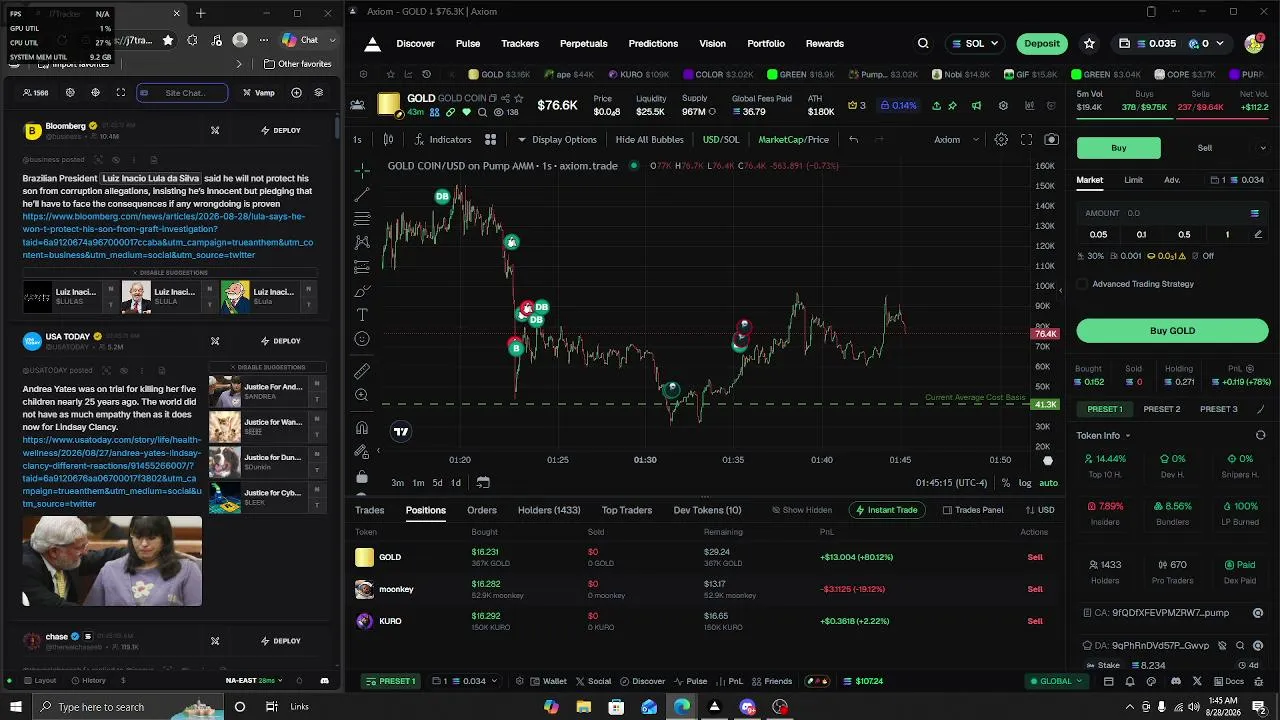1280x720 pixels.
Task: Click the AMOUNT input field
Action: pos(1172,213)
